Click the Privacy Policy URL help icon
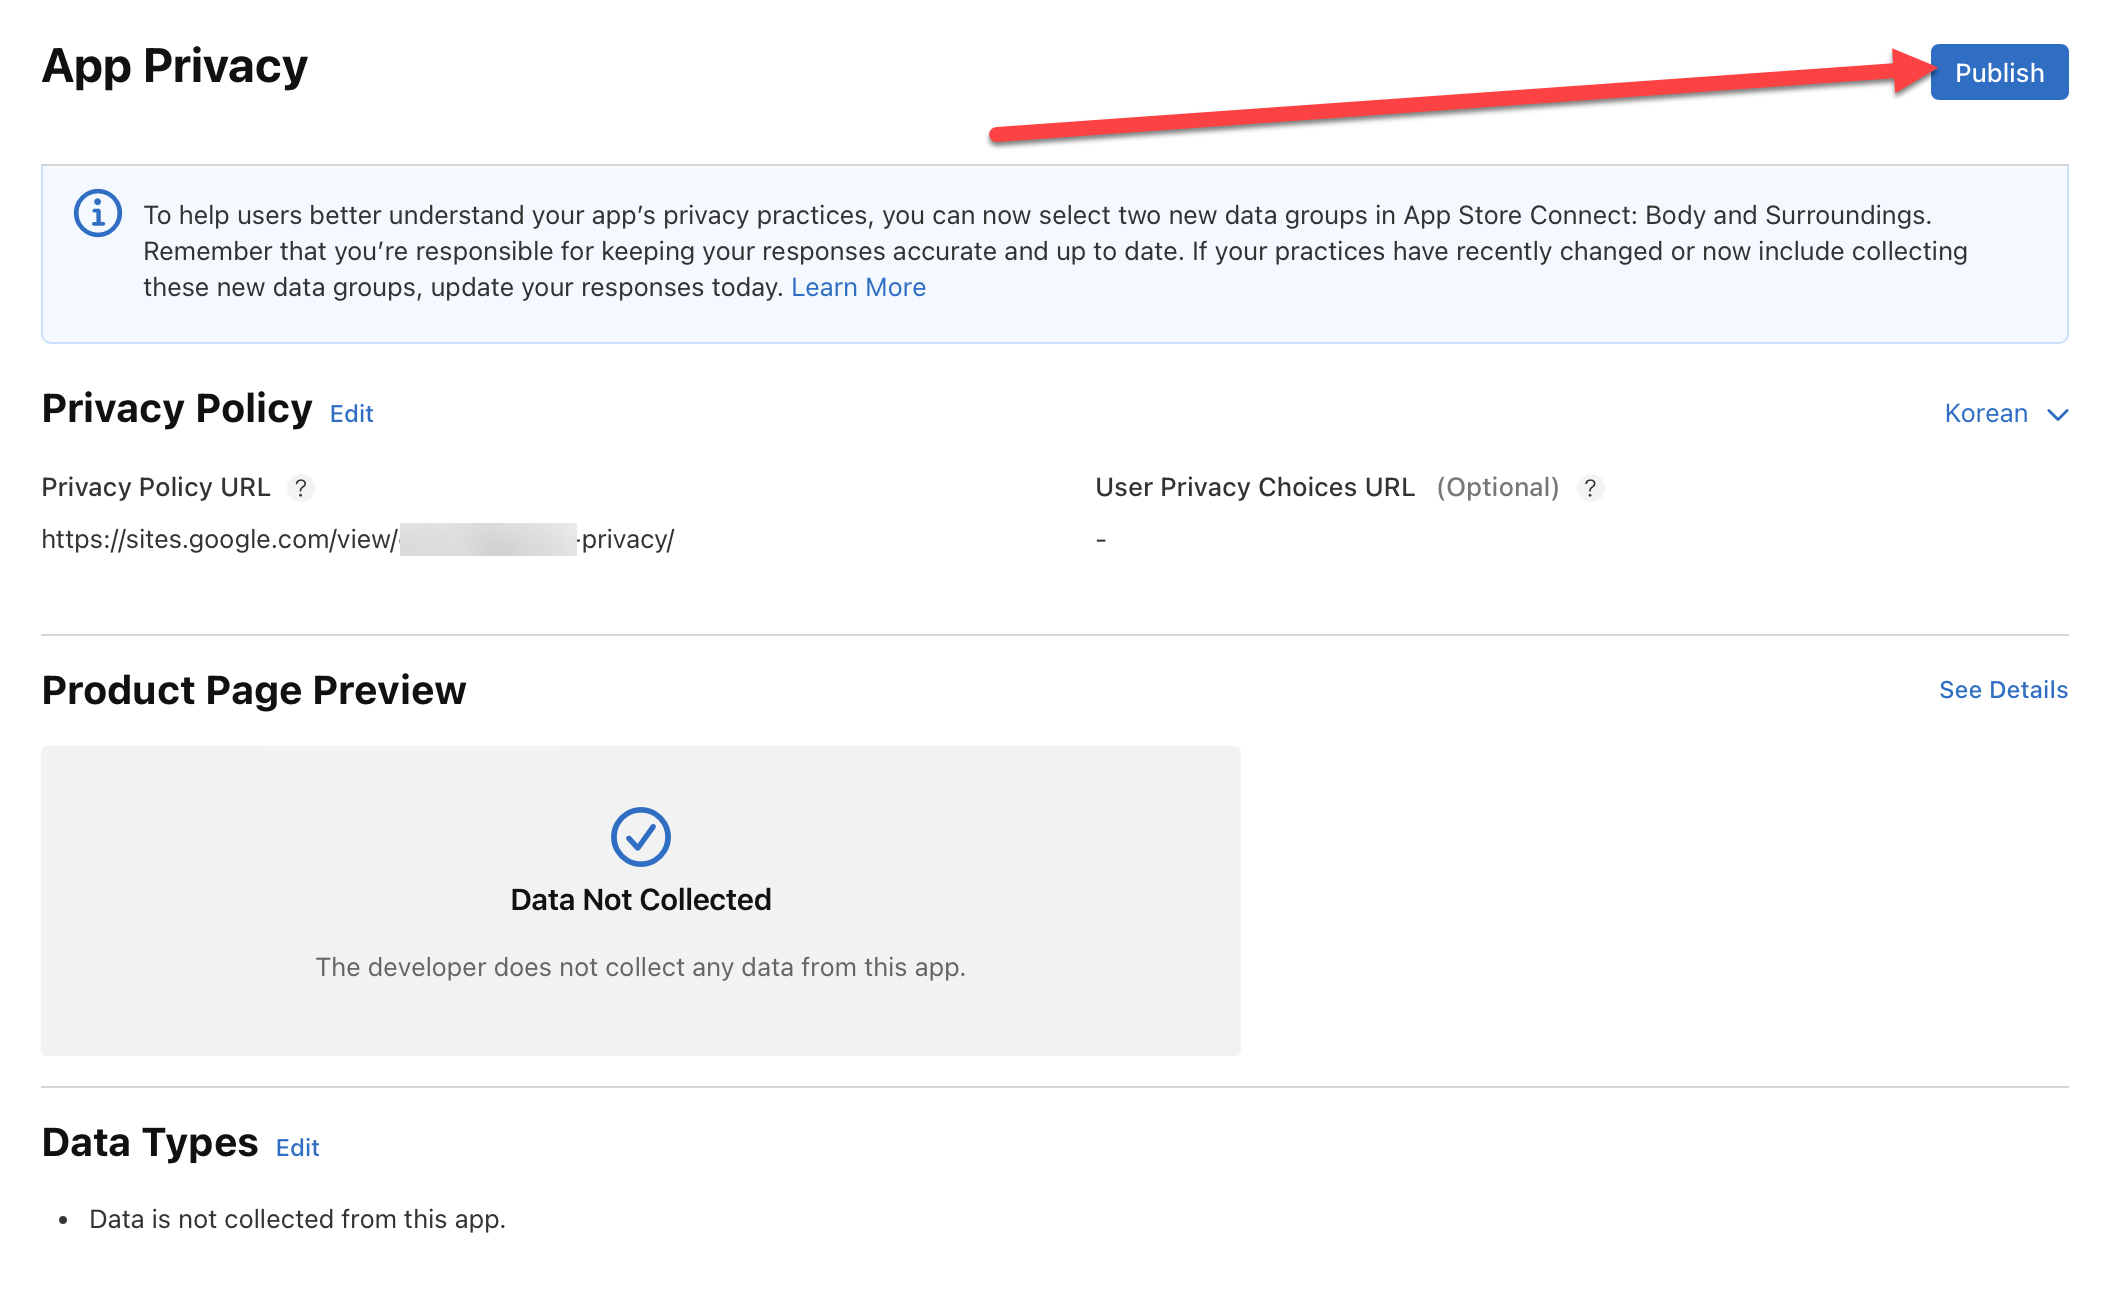The width and height of the screenshot is (2102, 1298). point(300,488)
